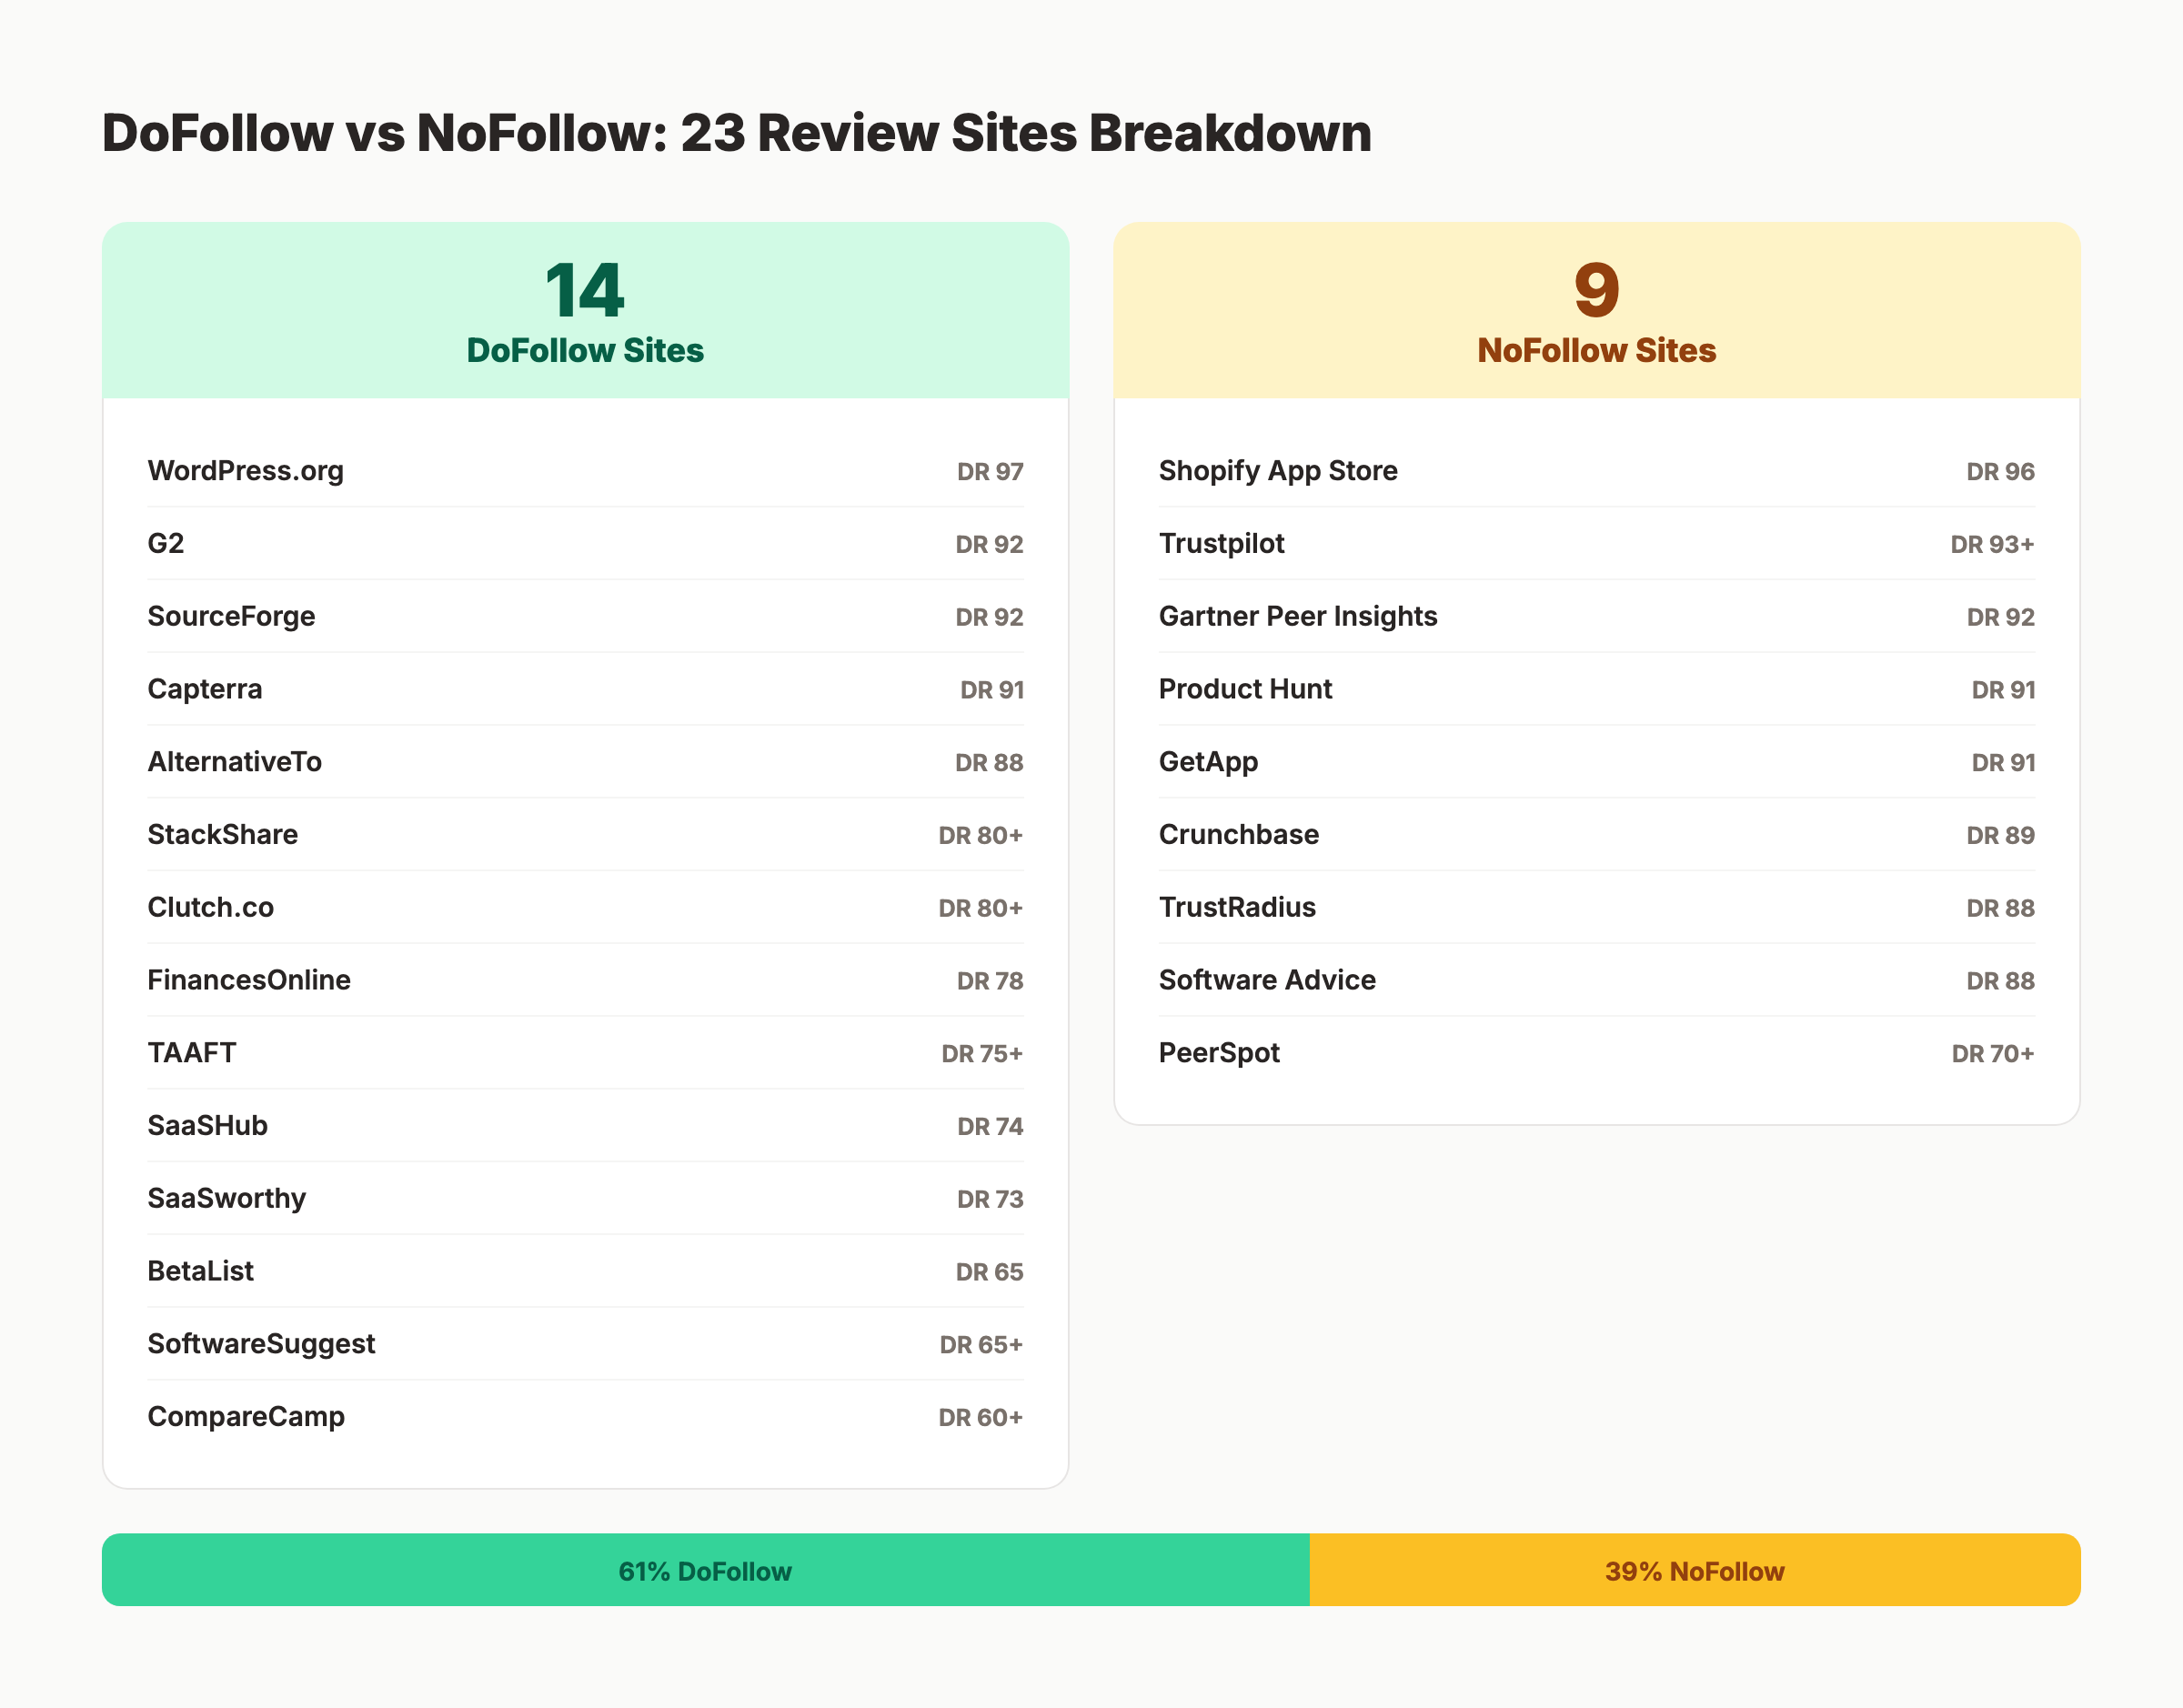Select AlternativeTo from the DoFollow list
The width and height of the screenshot is (2183, 1708).
point(234,762)
